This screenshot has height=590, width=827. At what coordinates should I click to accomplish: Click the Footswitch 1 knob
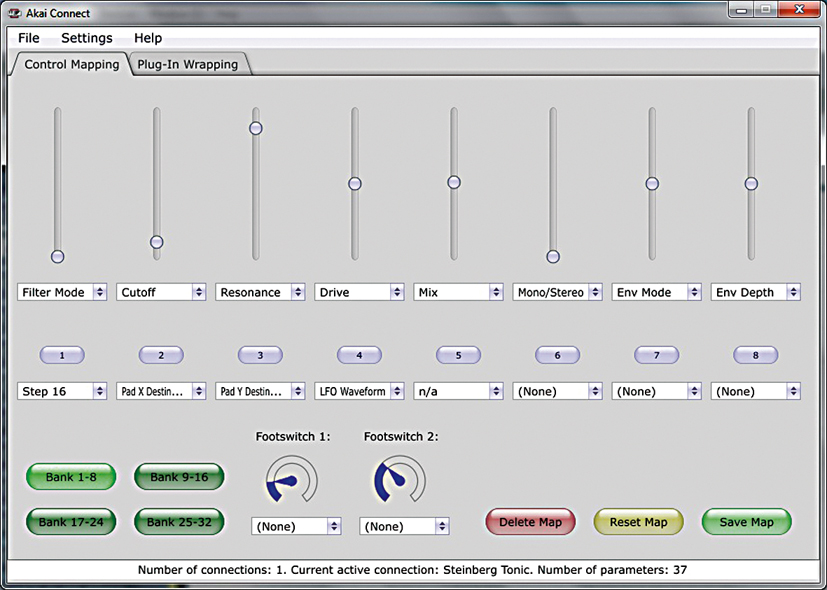click(292, 479)
